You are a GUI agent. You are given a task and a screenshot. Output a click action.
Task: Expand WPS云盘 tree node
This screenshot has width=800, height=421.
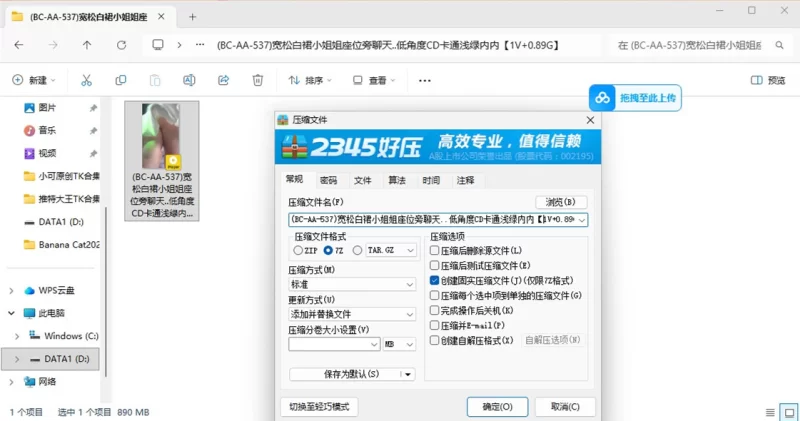tap(11, 291)
